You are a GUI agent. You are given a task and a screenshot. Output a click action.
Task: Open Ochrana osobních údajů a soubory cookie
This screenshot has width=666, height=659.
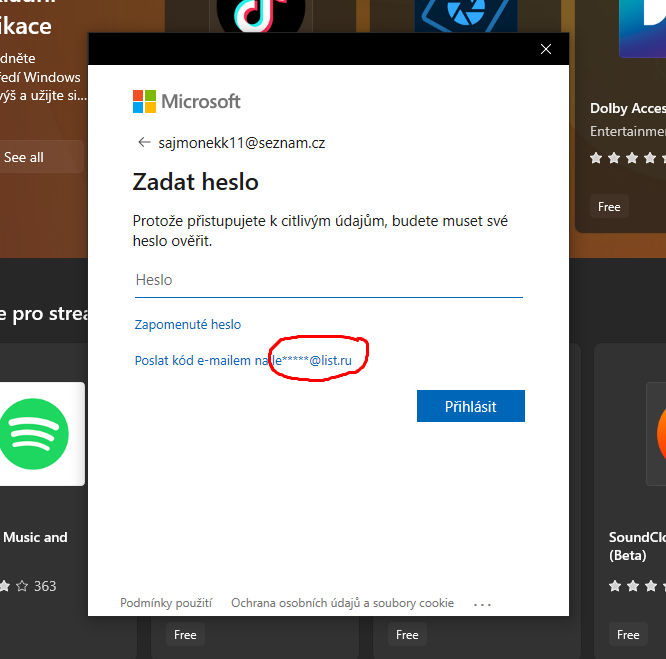tap(342, 603)
